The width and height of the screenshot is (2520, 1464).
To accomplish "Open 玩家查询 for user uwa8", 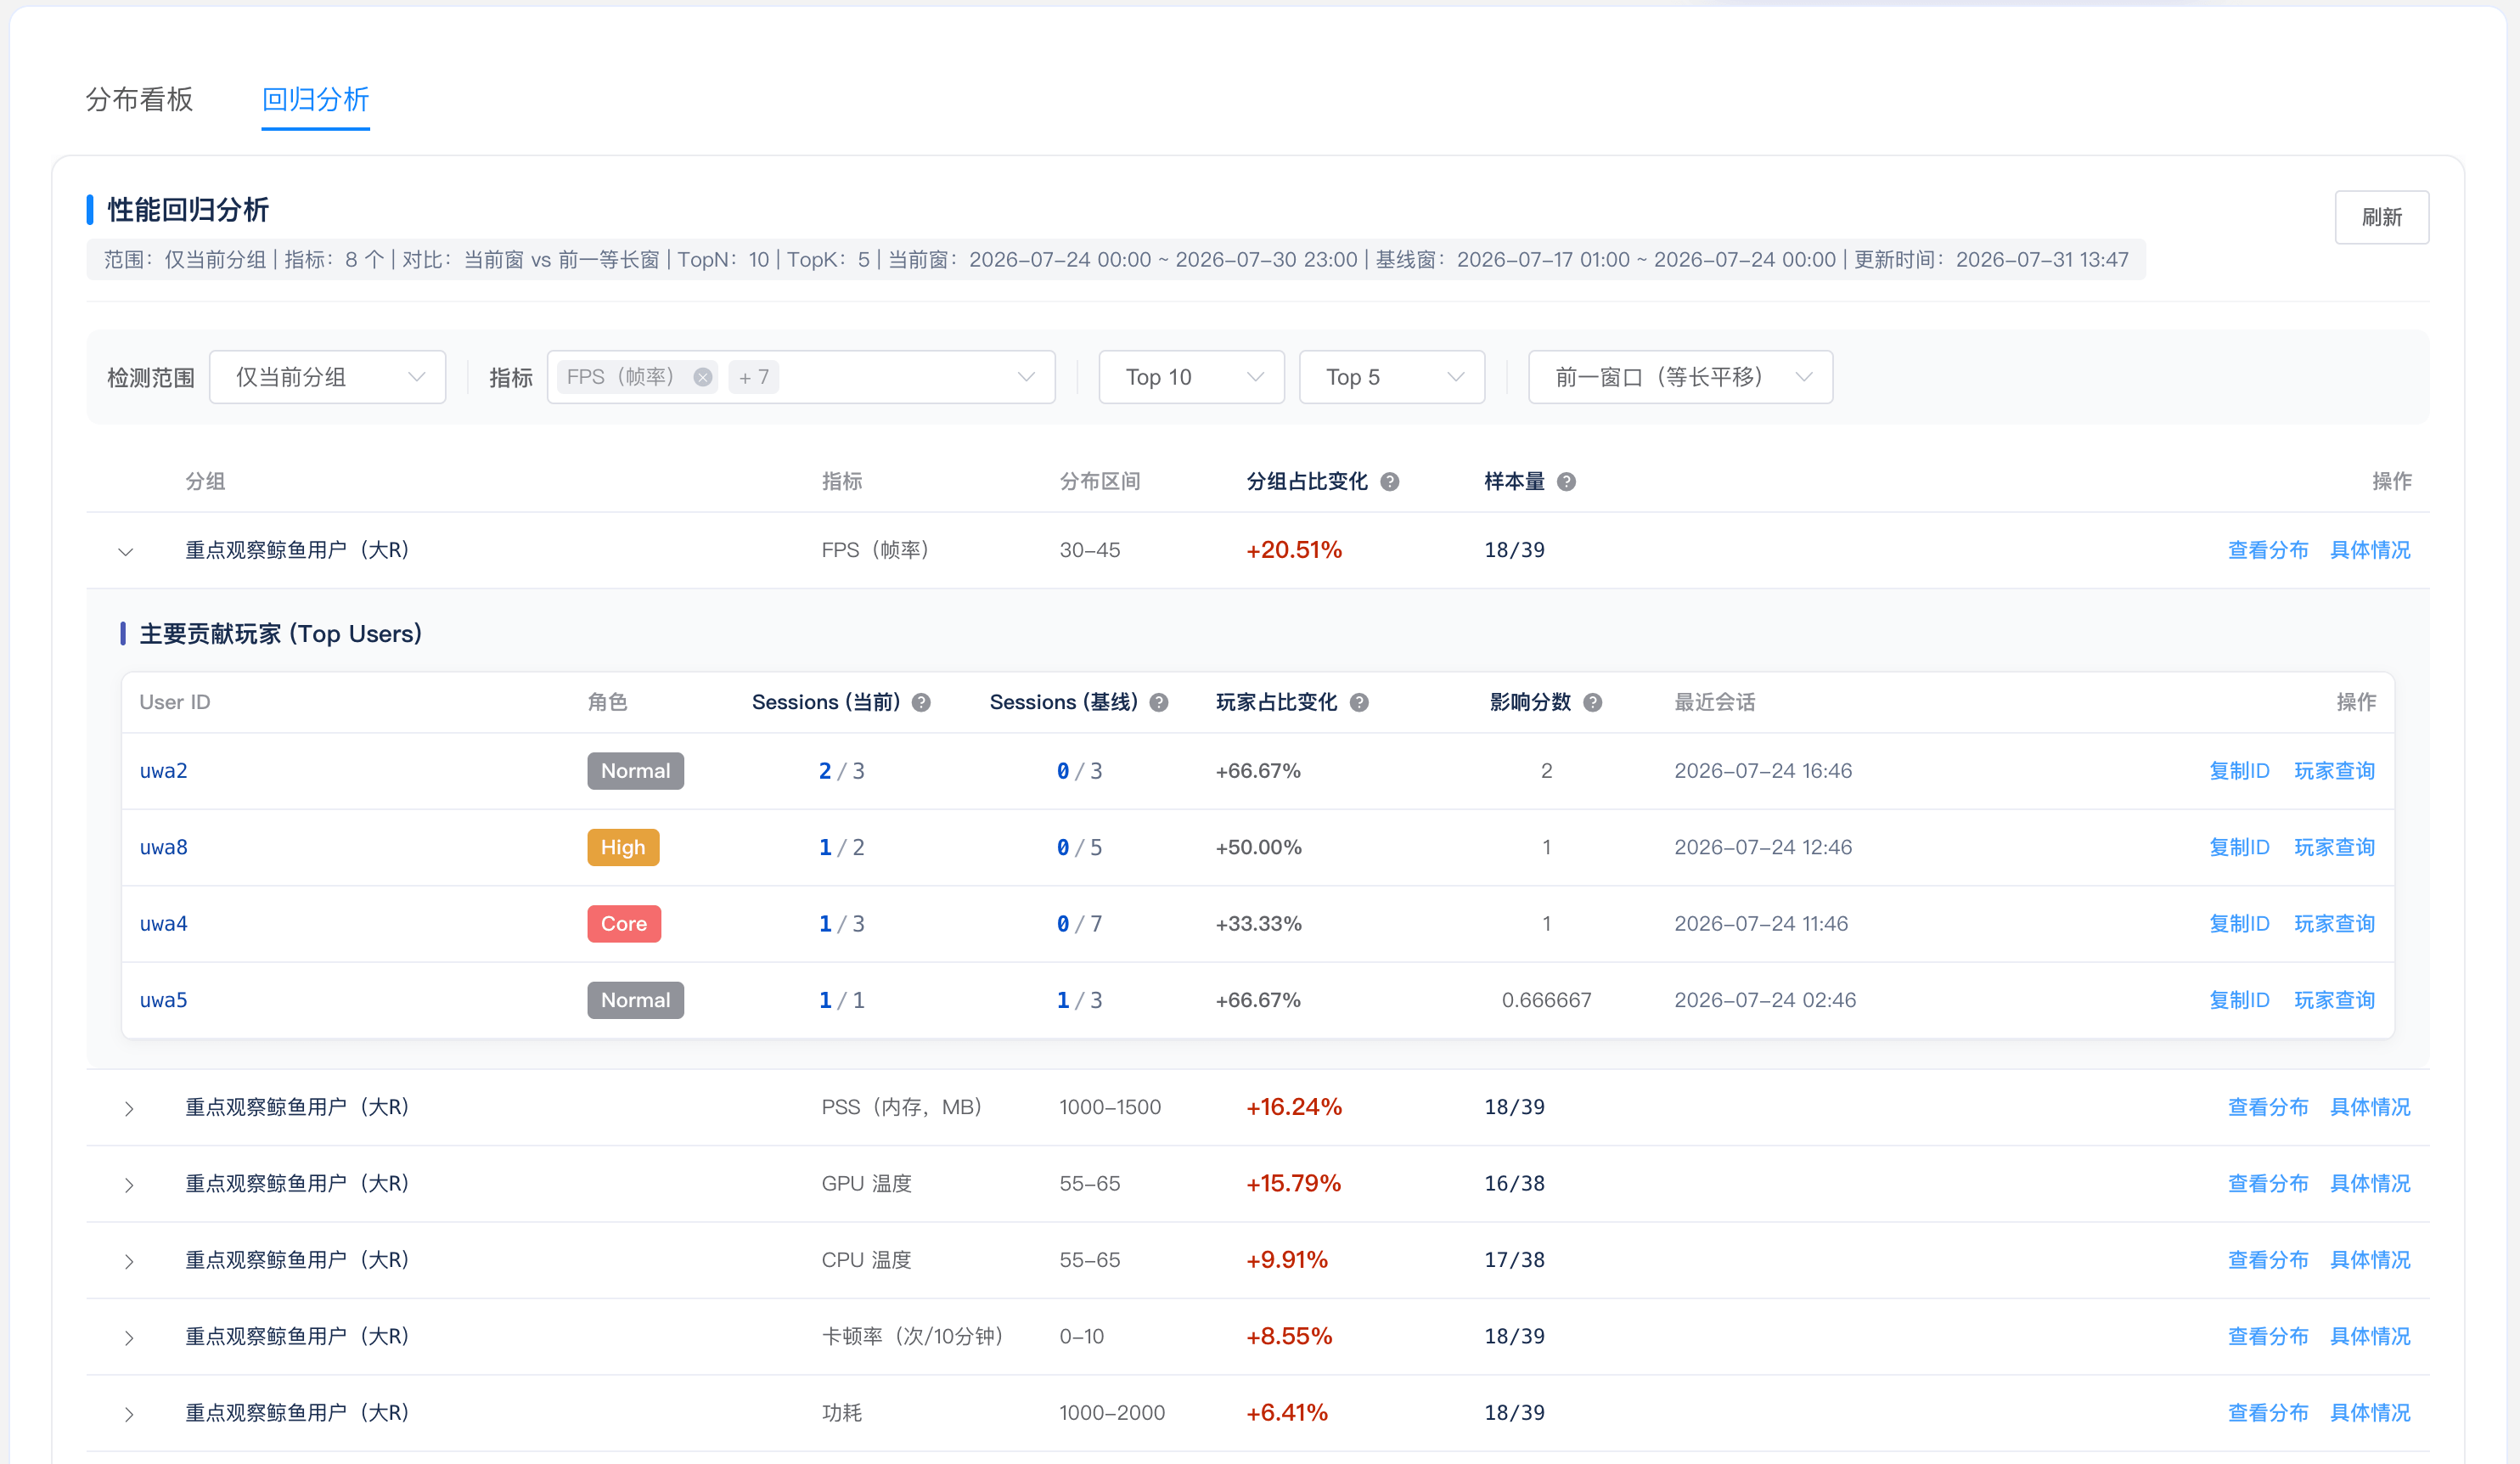I will [2334, 847].
